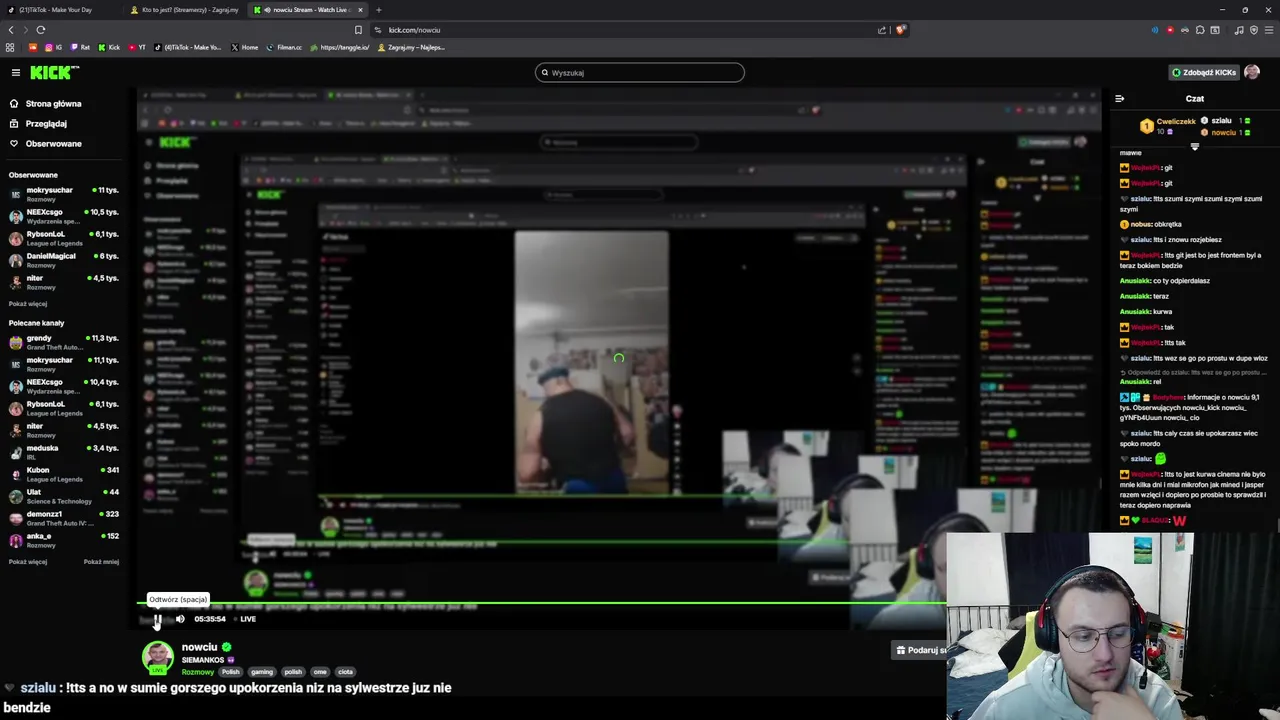Open anka_e channel in recommended list
1280x720 pixels.
(64, 540)
